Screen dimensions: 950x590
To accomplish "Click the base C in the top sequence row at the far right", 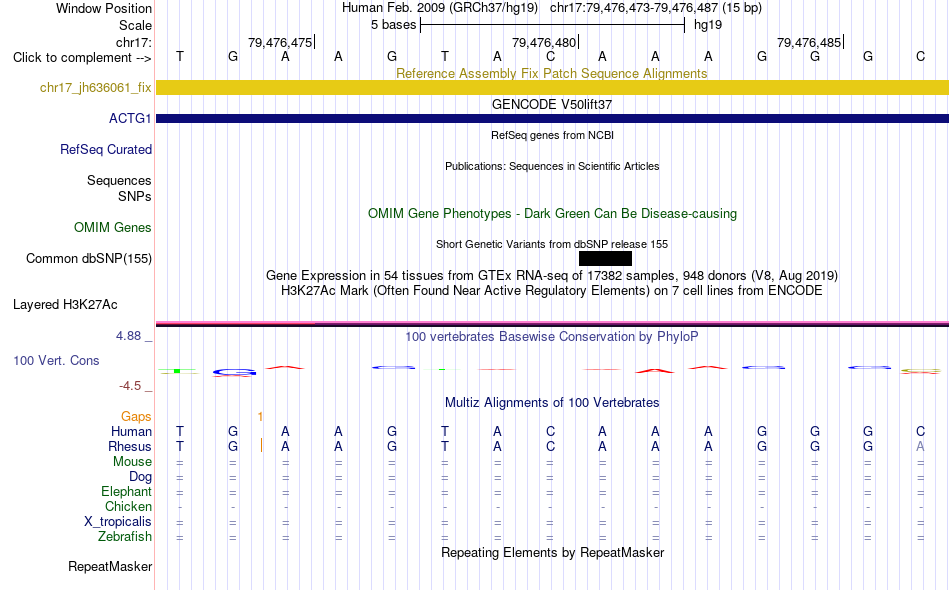I will click(920, 57).
